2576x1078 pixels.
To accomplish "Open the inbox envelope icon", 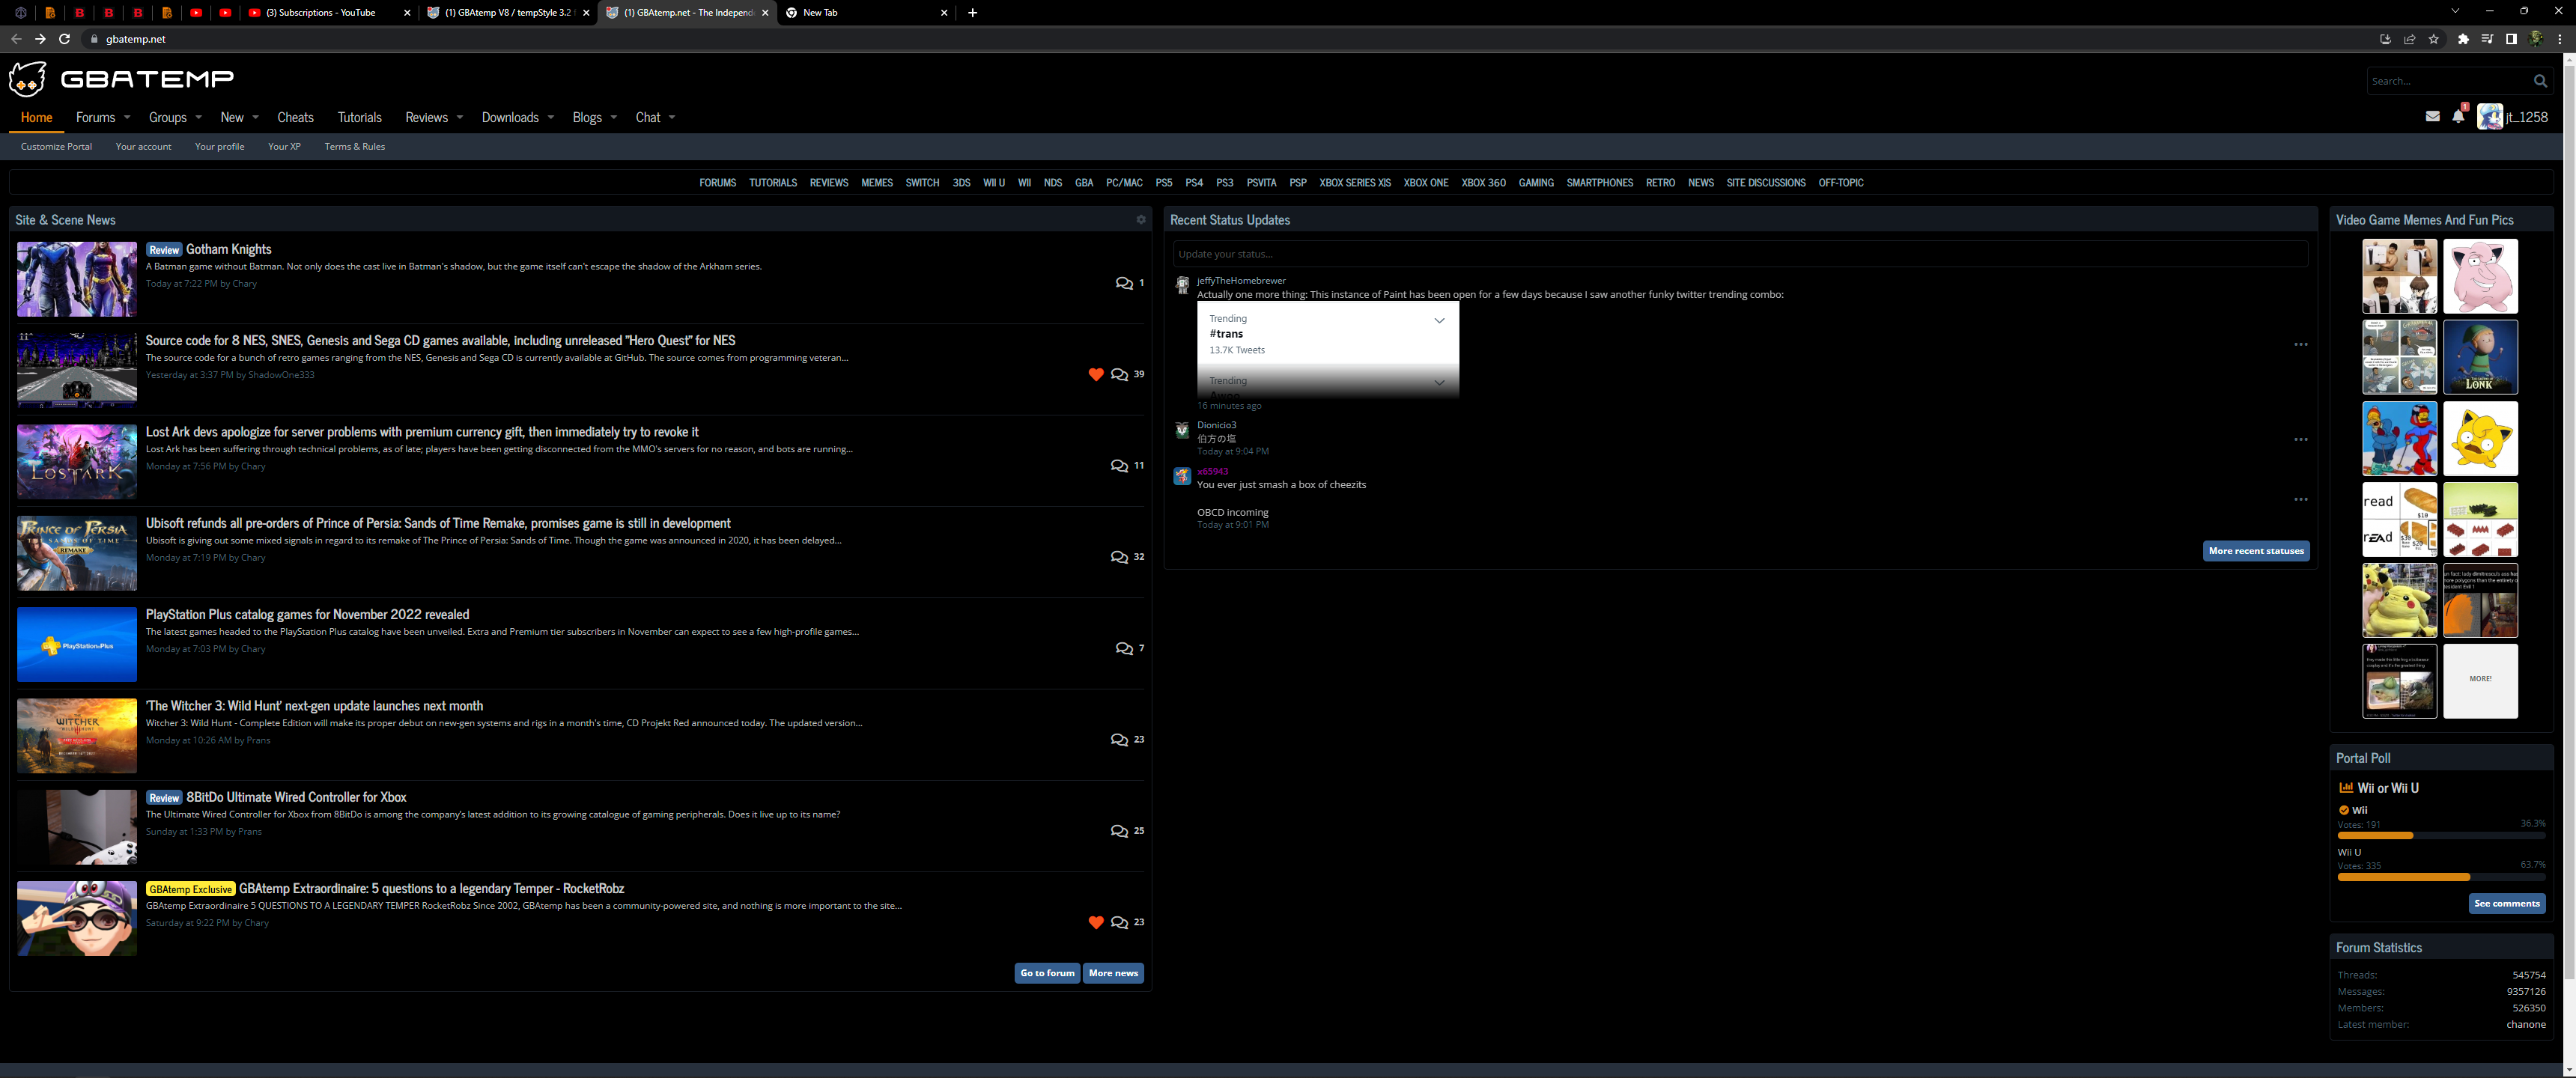I will coord(2432,117).
